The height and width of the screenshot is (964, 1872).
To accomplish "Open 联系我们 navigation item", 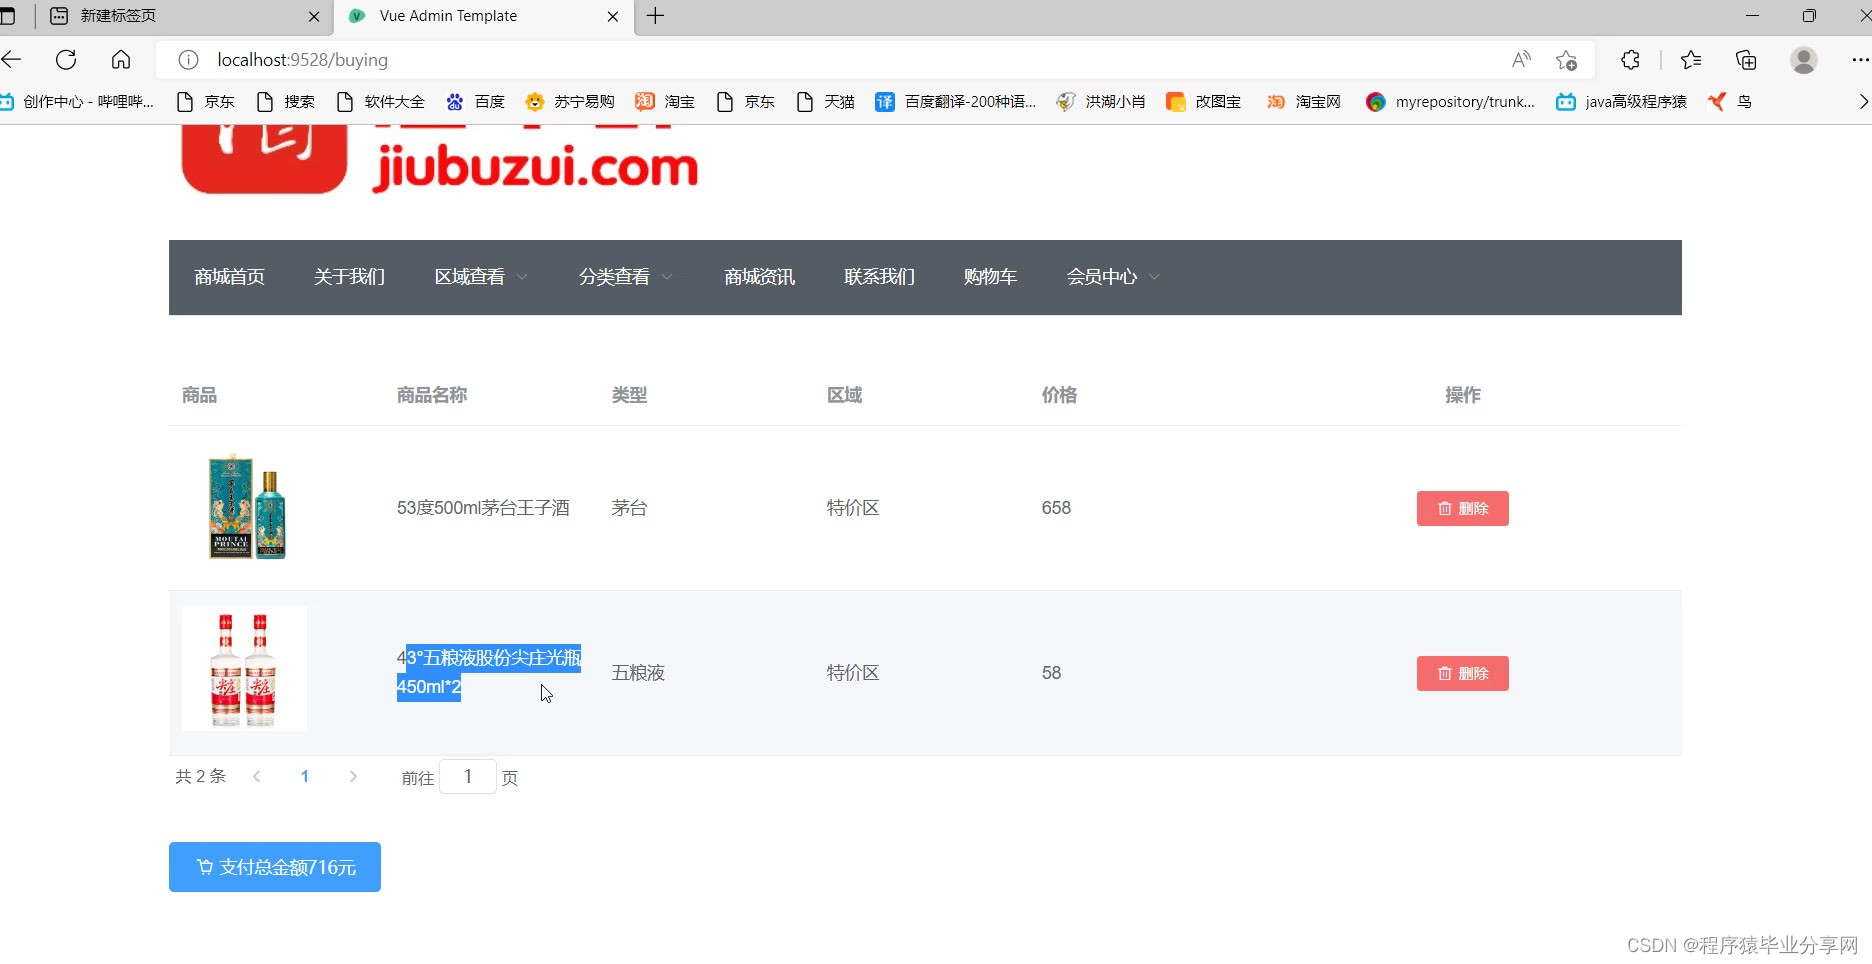I will point(879,277).
